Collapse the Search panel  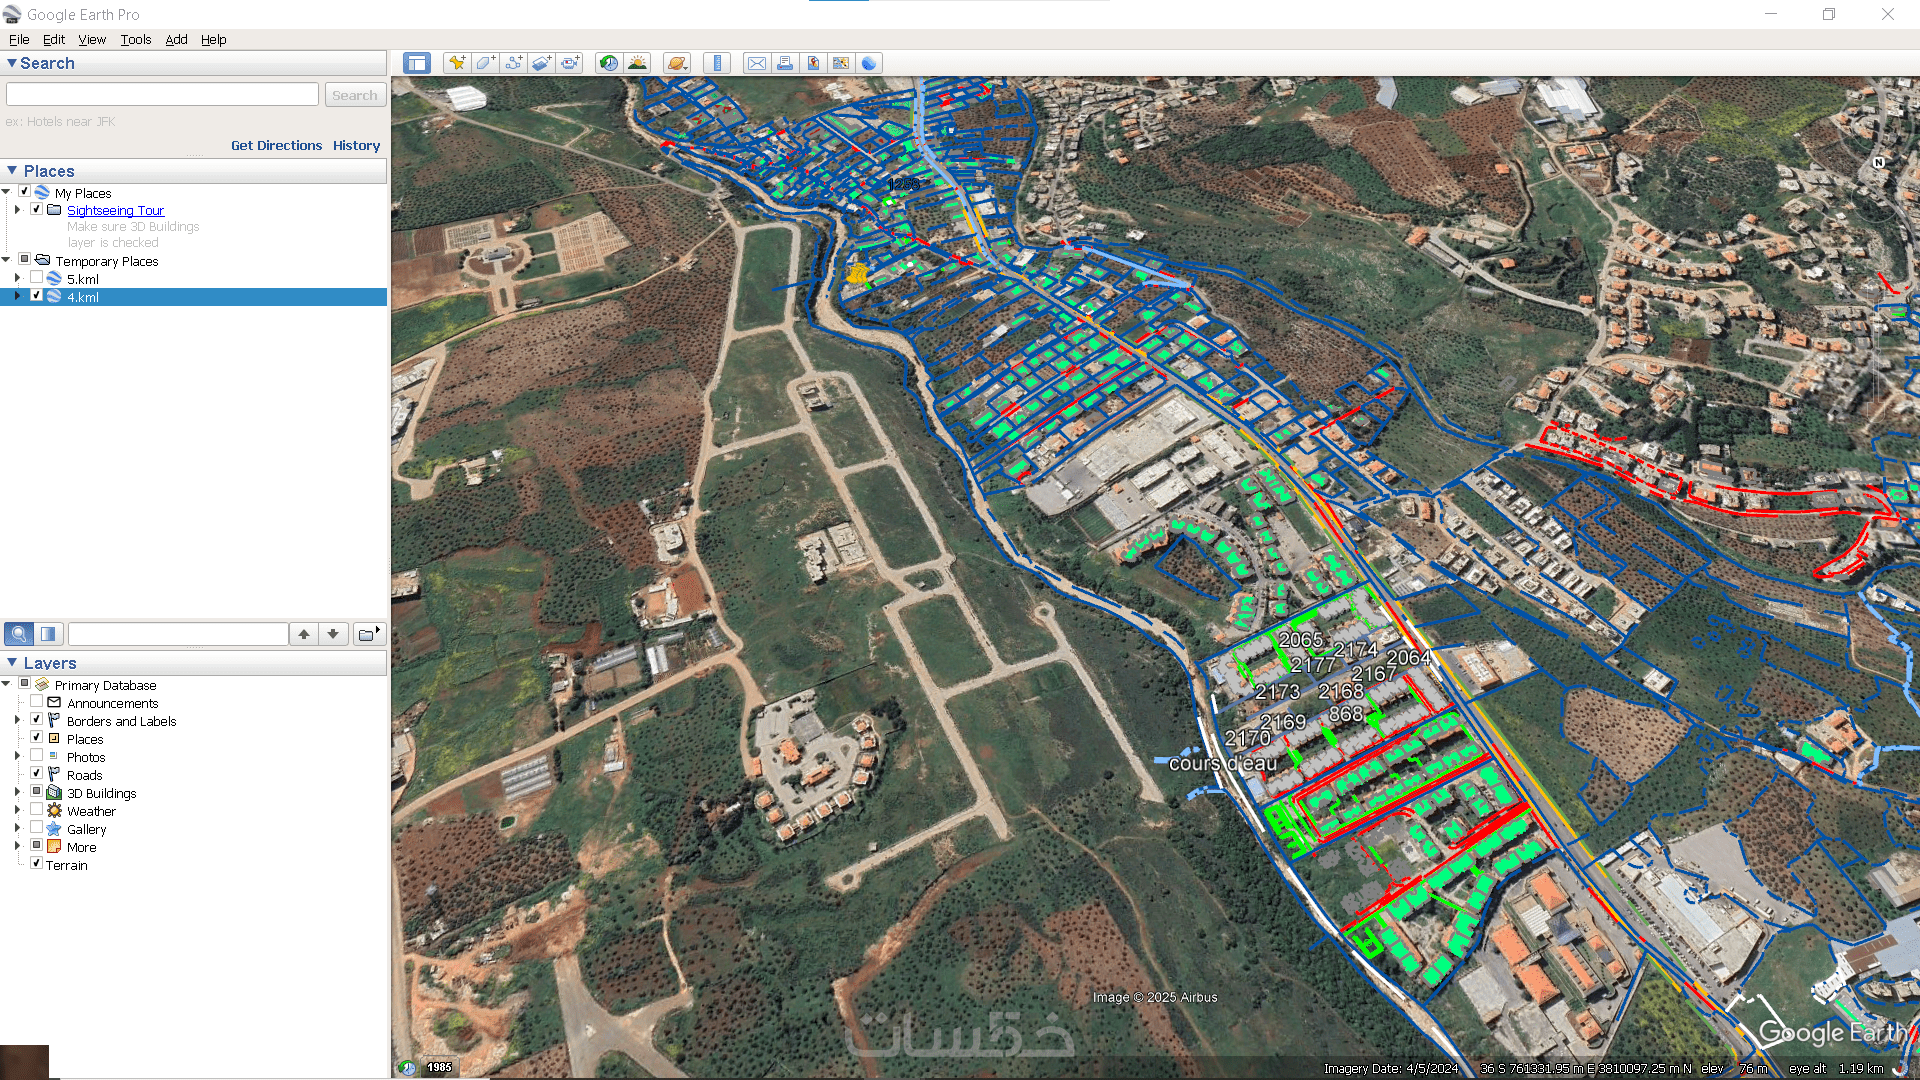click(12, 63)
